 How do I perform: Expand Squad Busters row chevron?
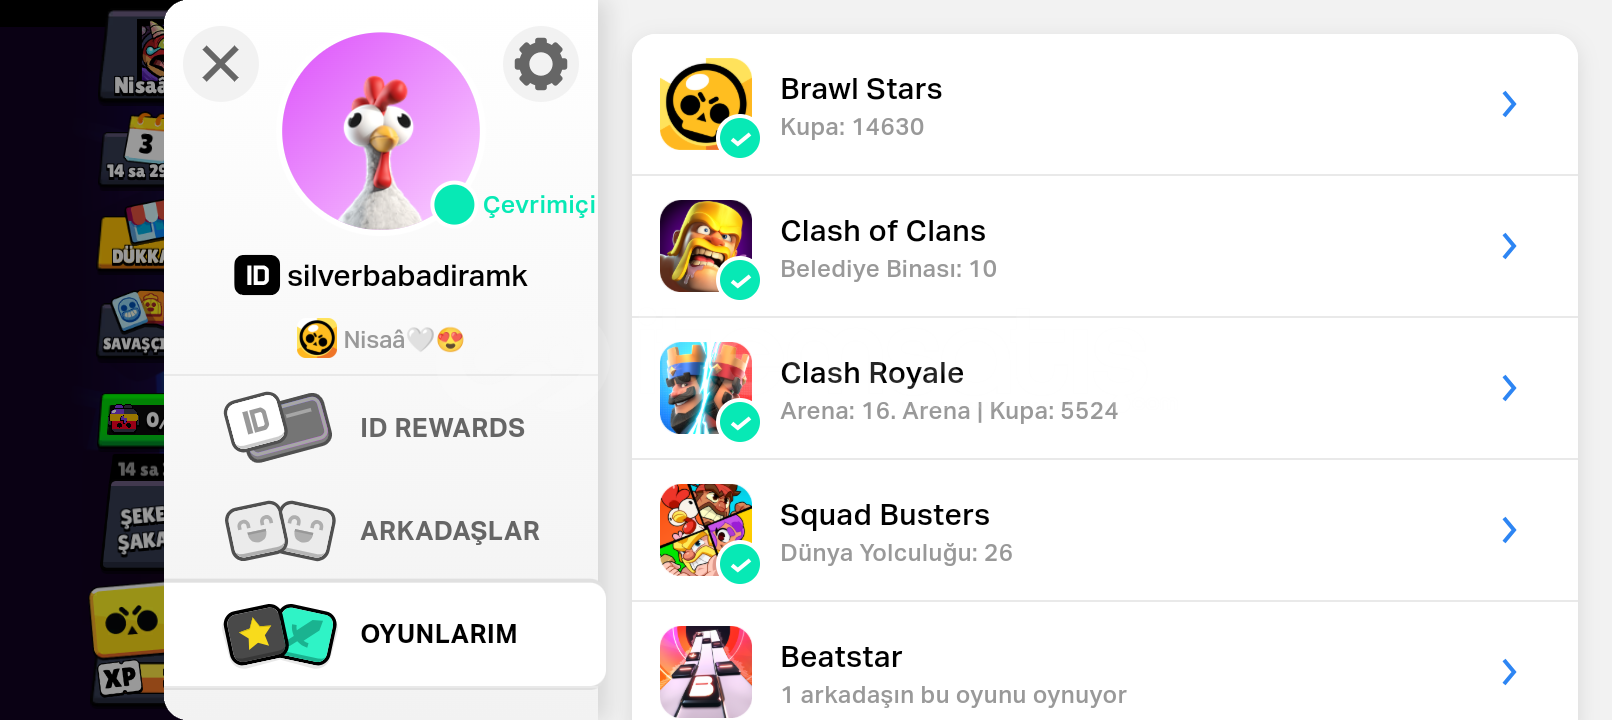[x=1510, y=530]
